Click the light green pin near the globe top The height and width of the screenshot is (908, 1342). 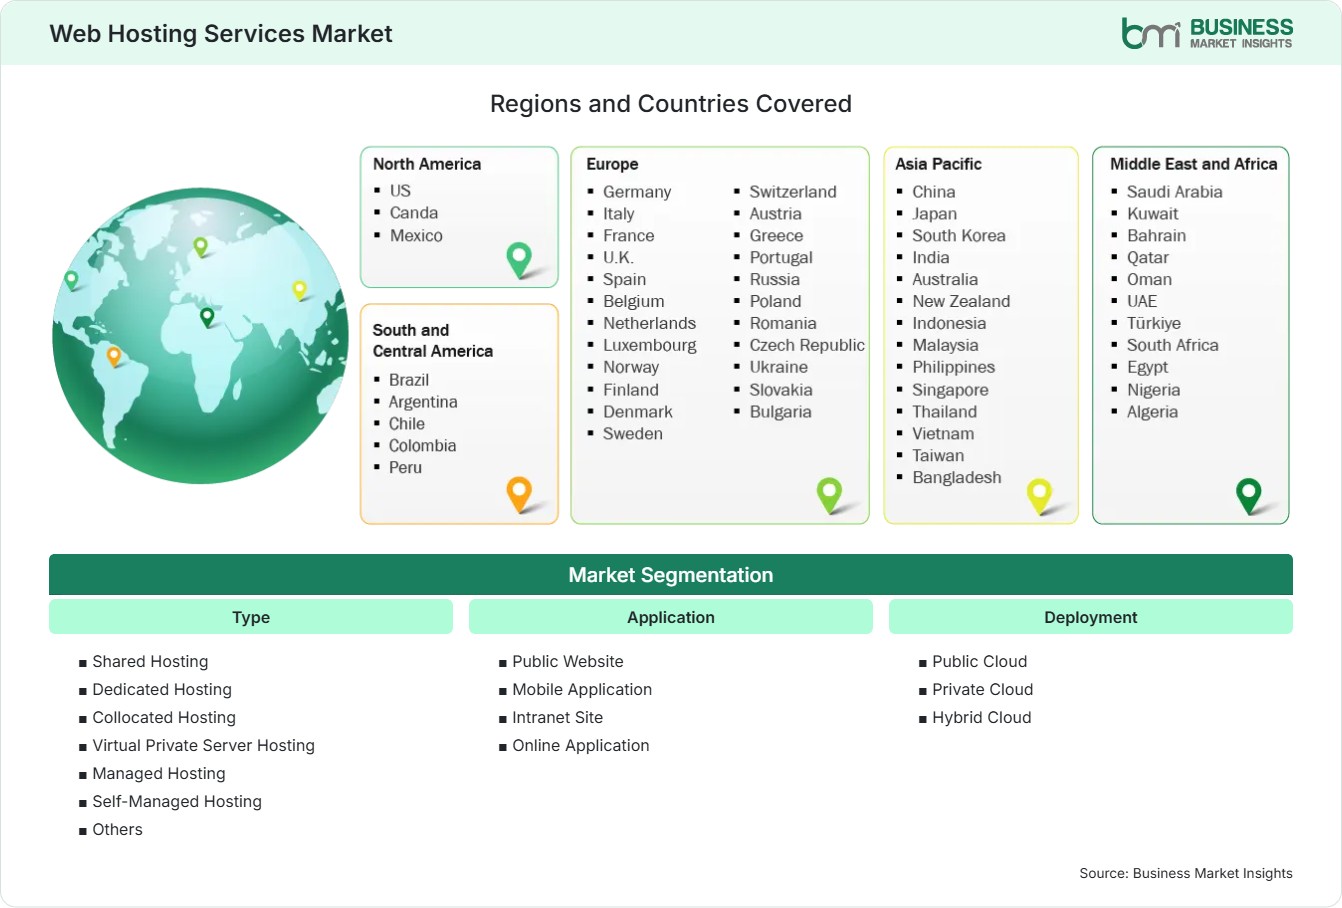[200, 246]
